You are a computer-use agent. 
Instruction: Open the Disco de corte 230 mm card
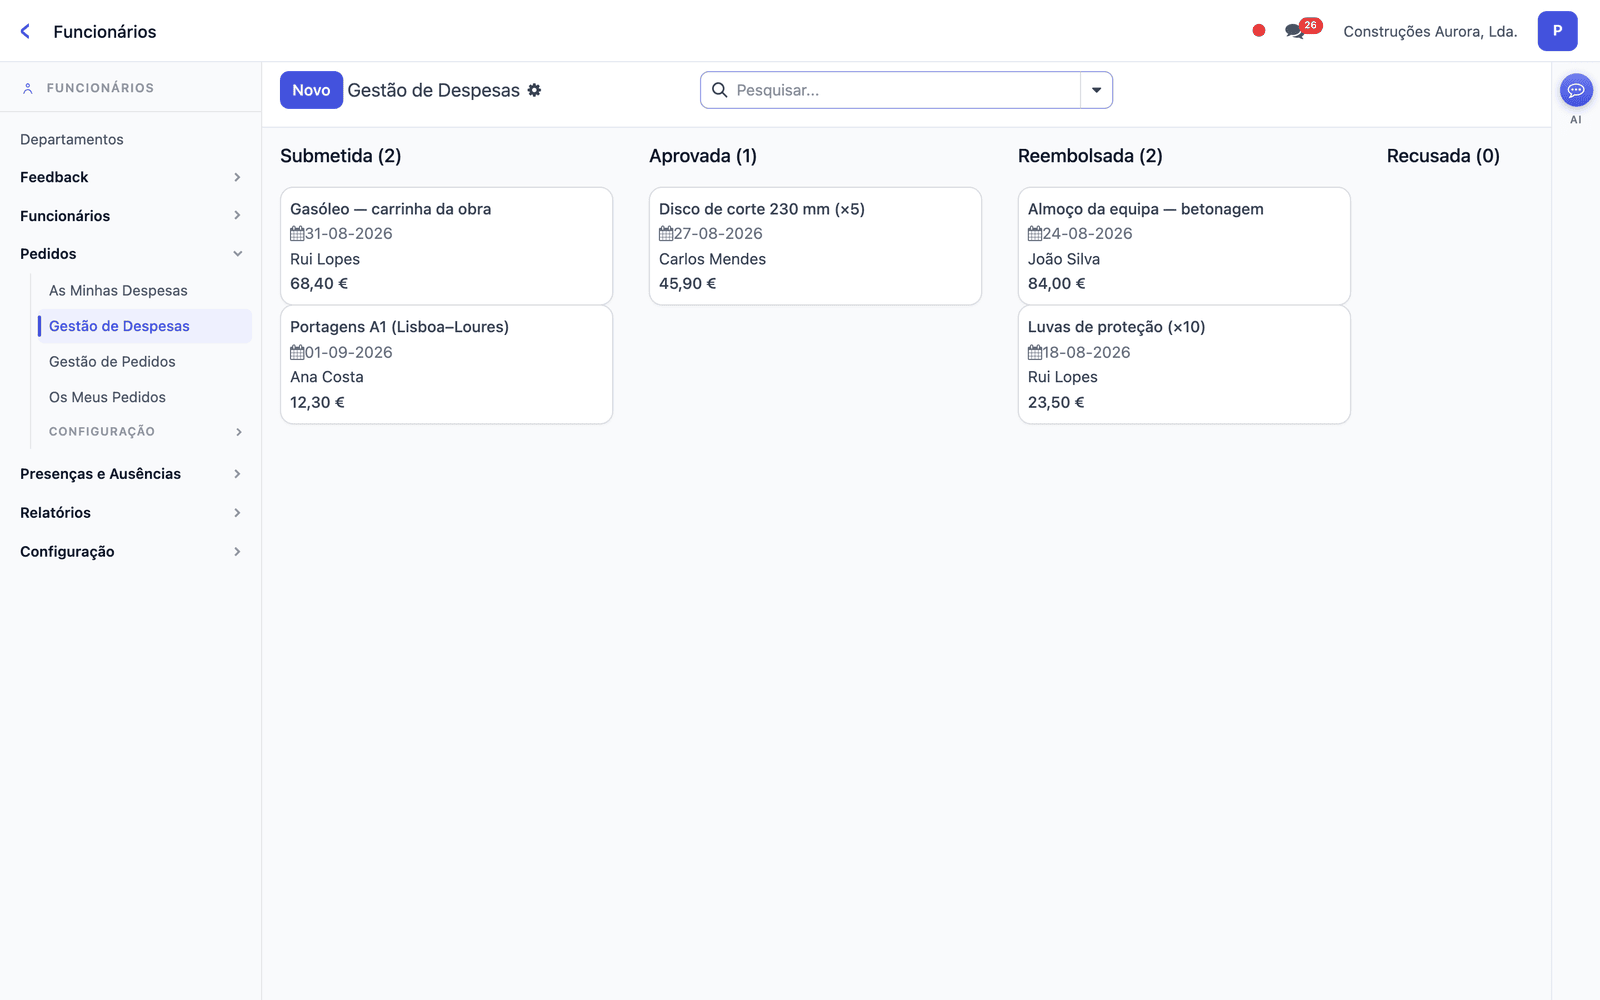pyautogui.click(x=815, y=246)
